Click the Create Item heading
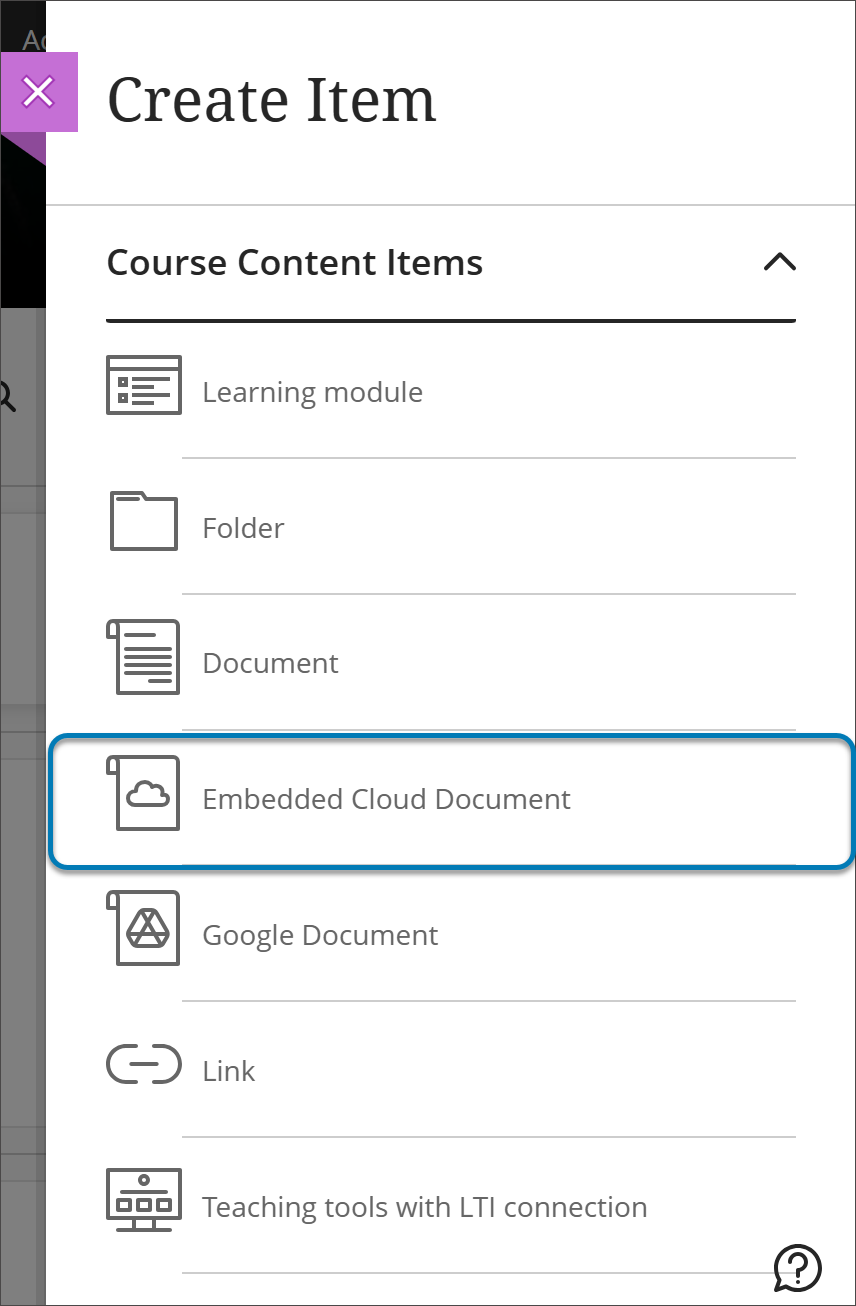This screenshot has width=856, height=1306. [271, 98]
